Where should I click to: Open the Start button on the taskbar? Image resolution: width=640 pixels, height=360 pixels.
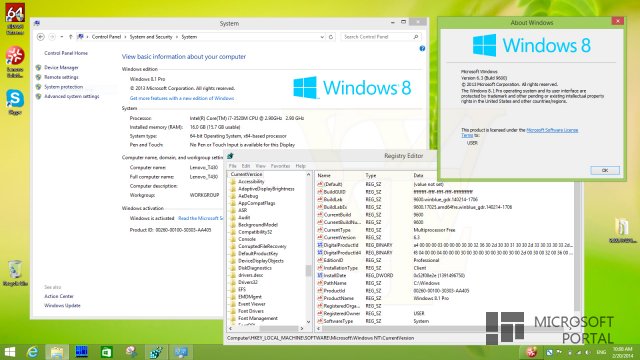coord(10,352)
